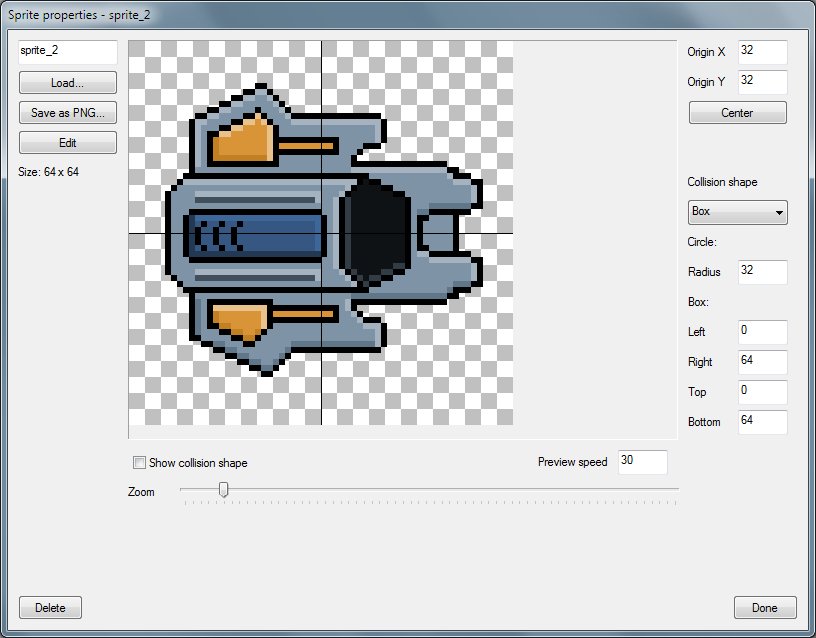
Task: Click Save as PNG... button
Action: pyautogui.click(x=68, y=112)
